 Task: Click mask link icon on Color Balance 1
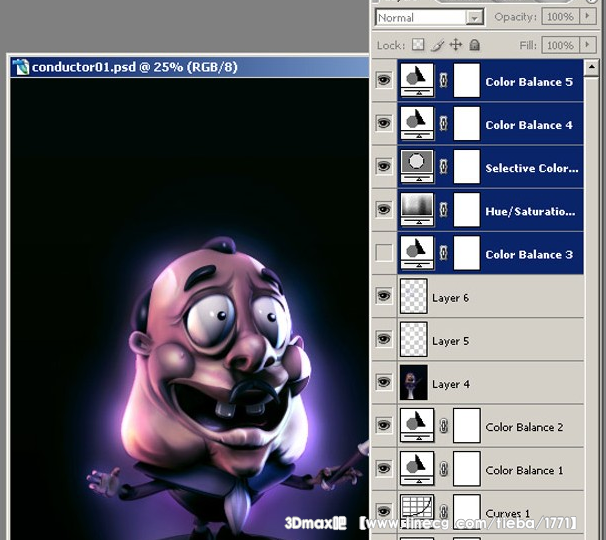(444, 469)
